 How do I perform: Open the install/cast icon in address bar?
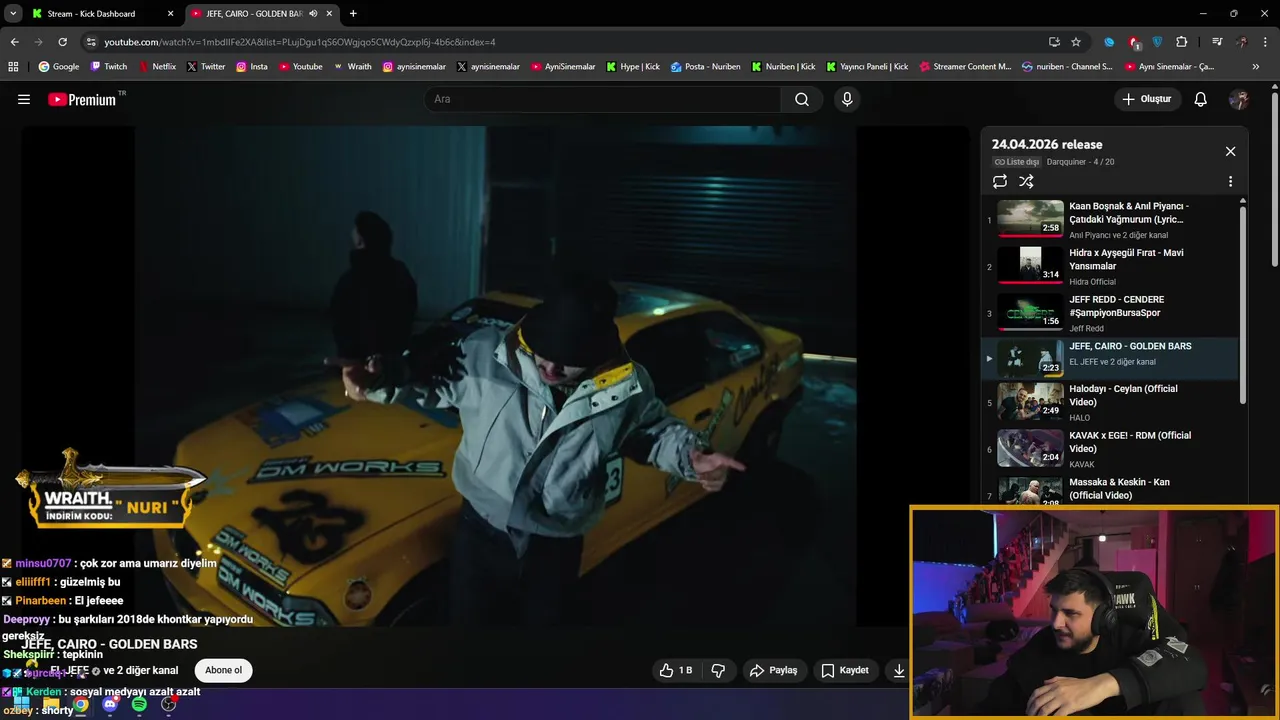coord(1054,42)
